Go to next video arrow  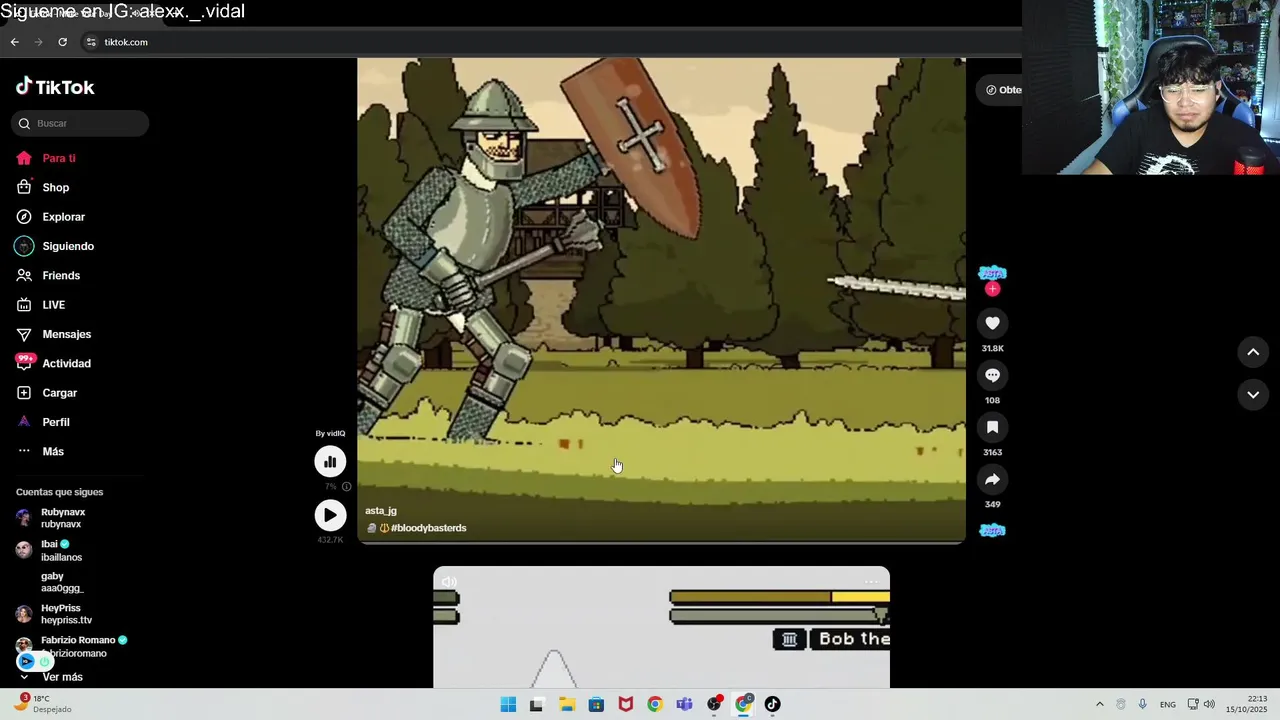coord(1253,395)
